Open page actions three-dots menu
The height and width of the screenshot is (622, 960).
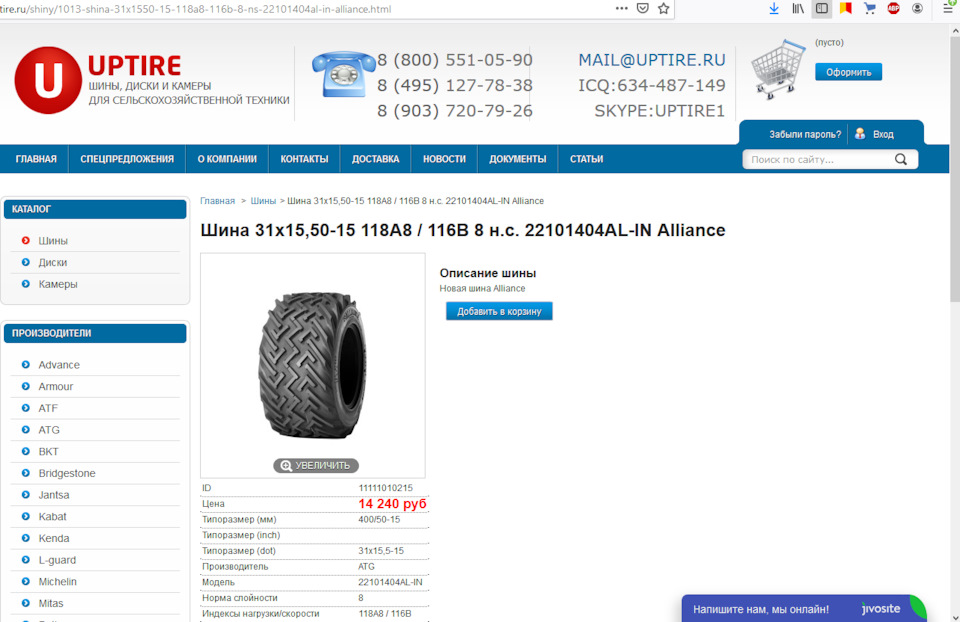pyautogui.click(x=621, y=9)
